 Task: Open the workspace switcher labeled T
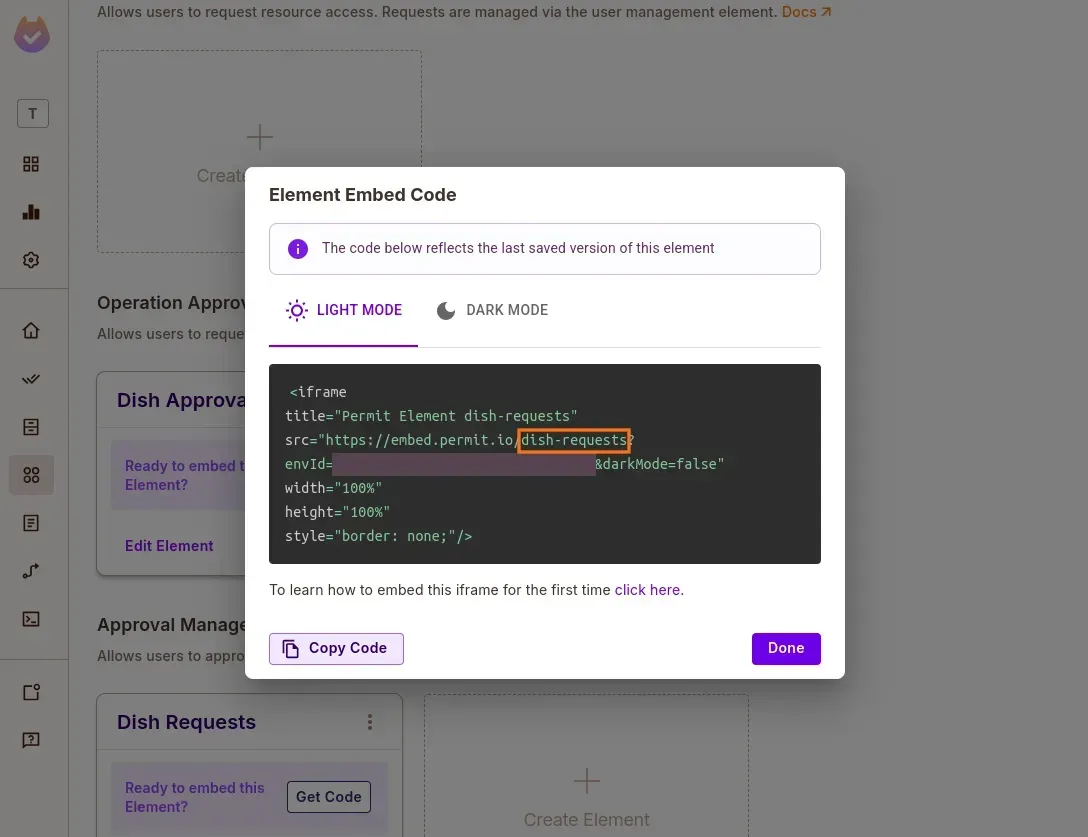32,114
